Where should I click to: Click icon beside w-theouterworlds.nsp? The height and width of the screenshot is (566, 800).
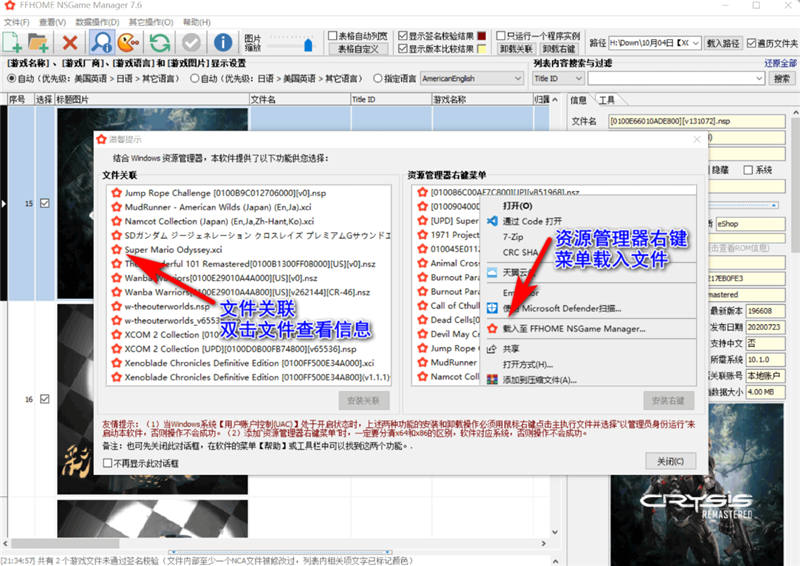click(x=116, y=306)
